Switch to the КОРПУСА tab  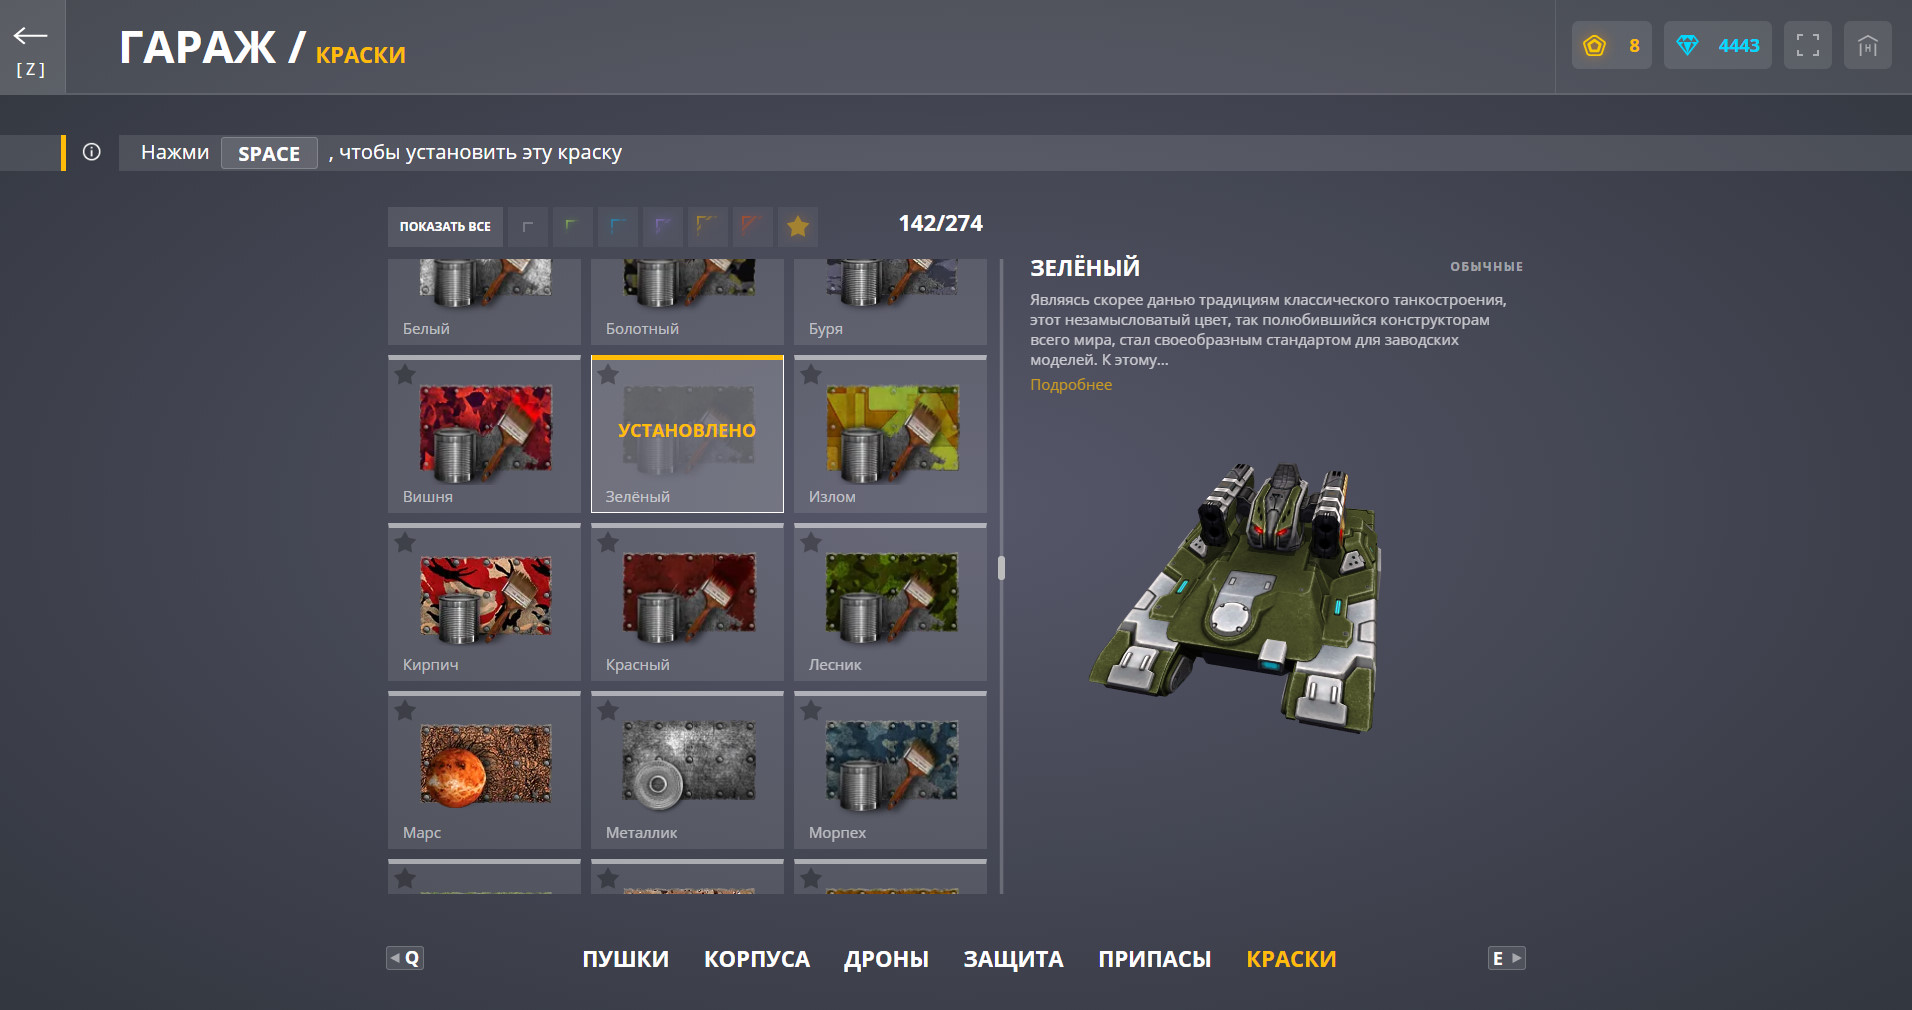click(x=757, y=959)
